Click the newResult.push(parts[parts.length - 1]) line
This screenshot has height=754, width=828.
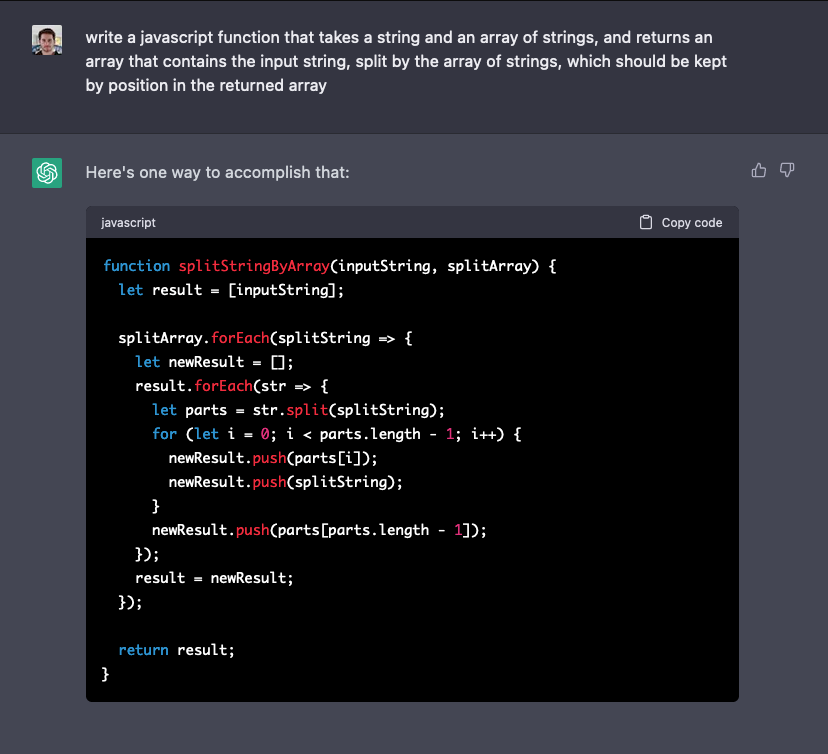pos(318,530)
